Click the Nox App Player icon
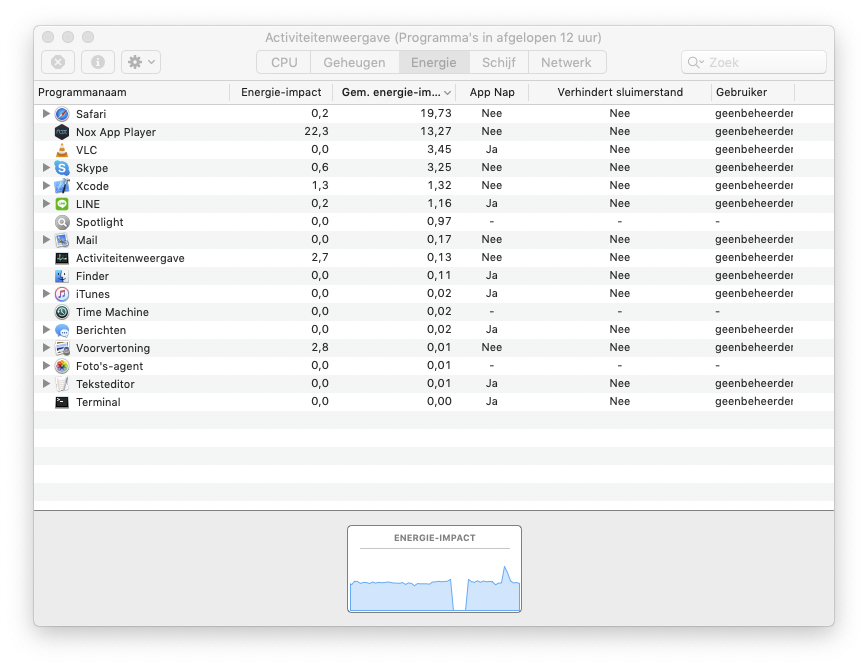 62,132
